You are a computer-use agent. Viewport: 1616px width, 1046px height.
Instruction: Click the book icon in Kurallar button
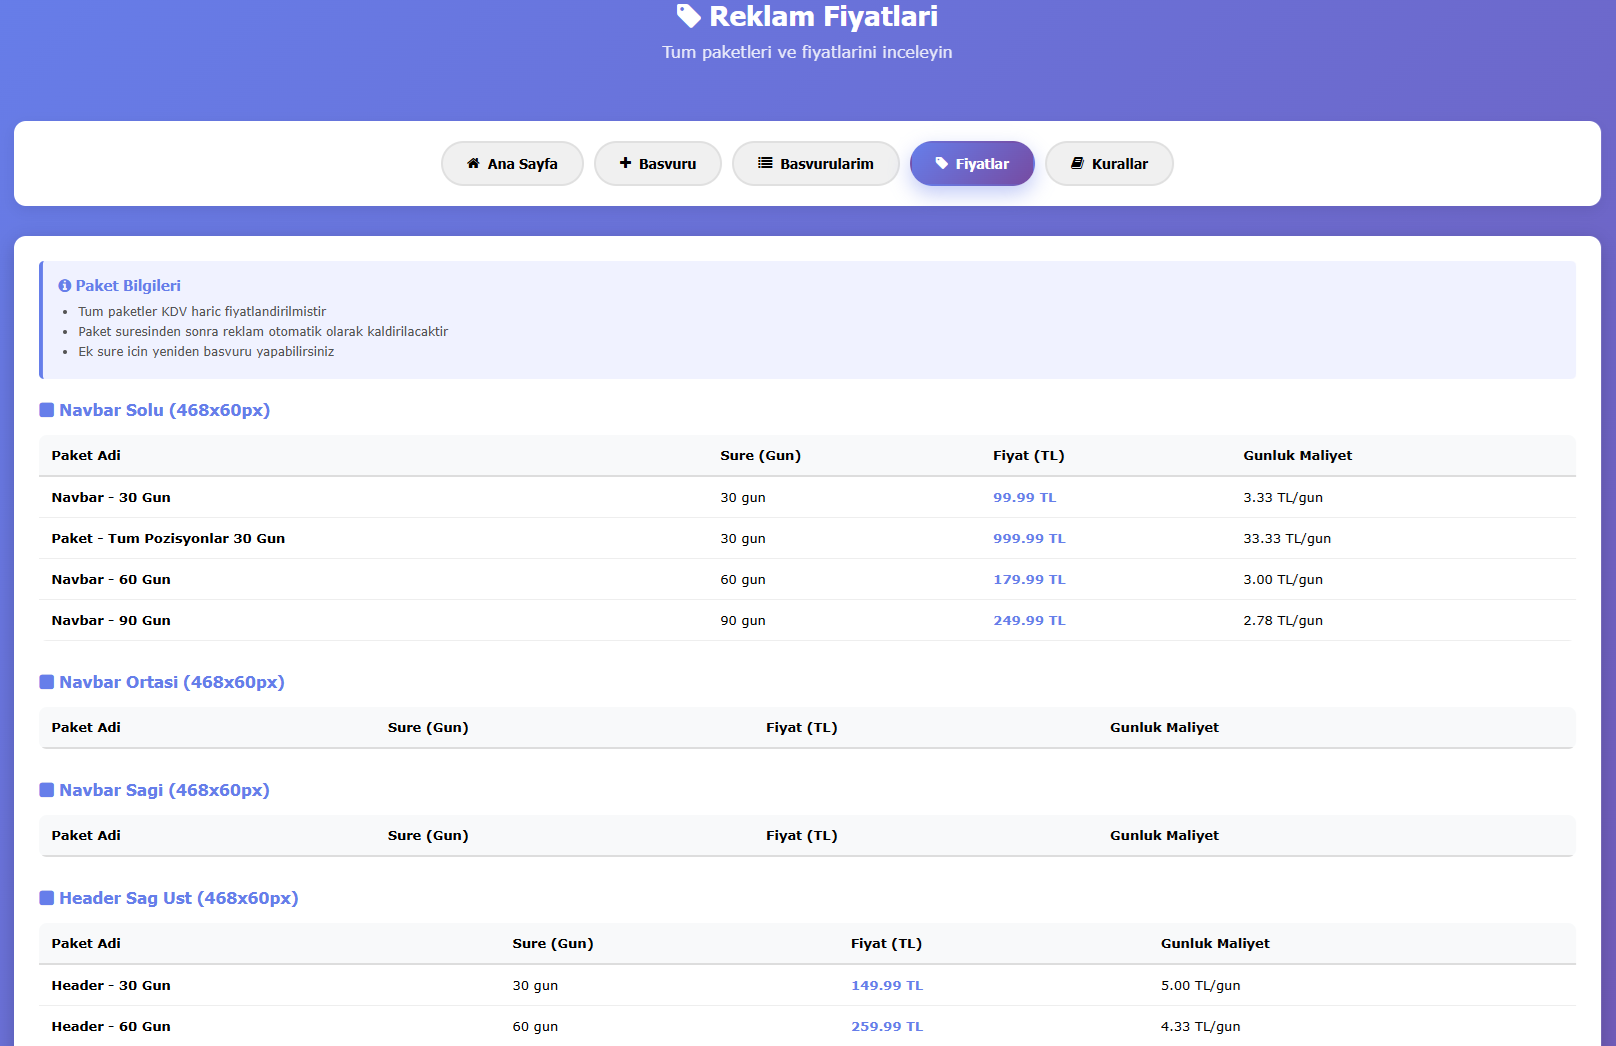pos(1077,163)
